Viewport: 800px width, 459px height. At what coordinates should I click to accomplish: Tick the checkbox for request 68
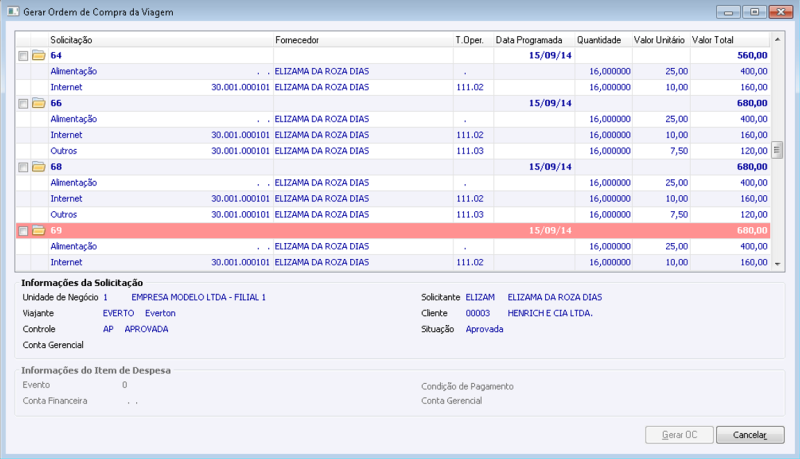23,167
